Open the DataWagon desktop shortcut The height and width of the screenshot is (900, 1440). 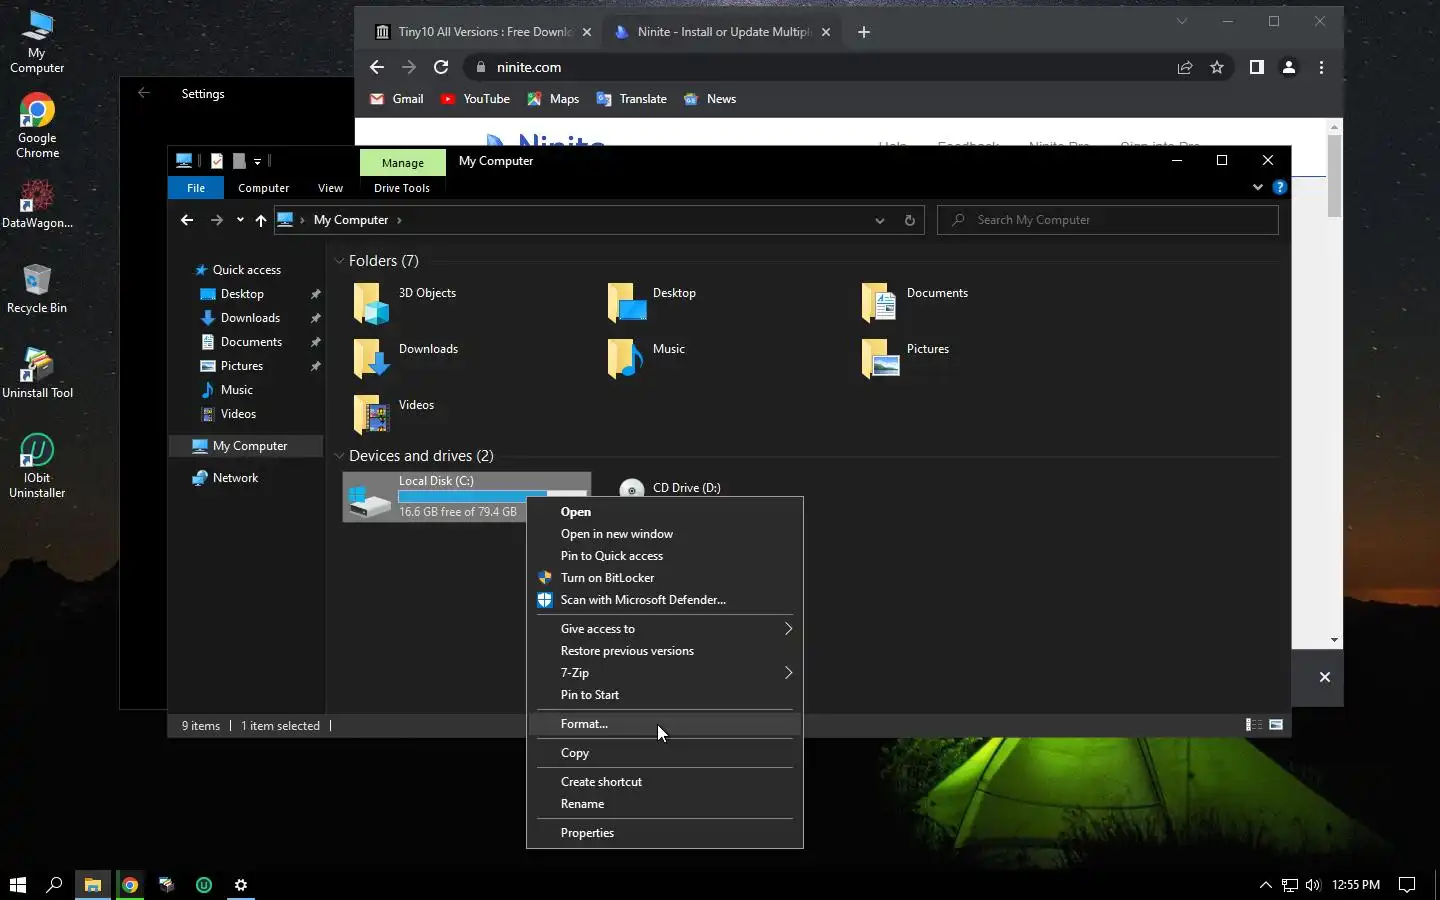(37, 204)
